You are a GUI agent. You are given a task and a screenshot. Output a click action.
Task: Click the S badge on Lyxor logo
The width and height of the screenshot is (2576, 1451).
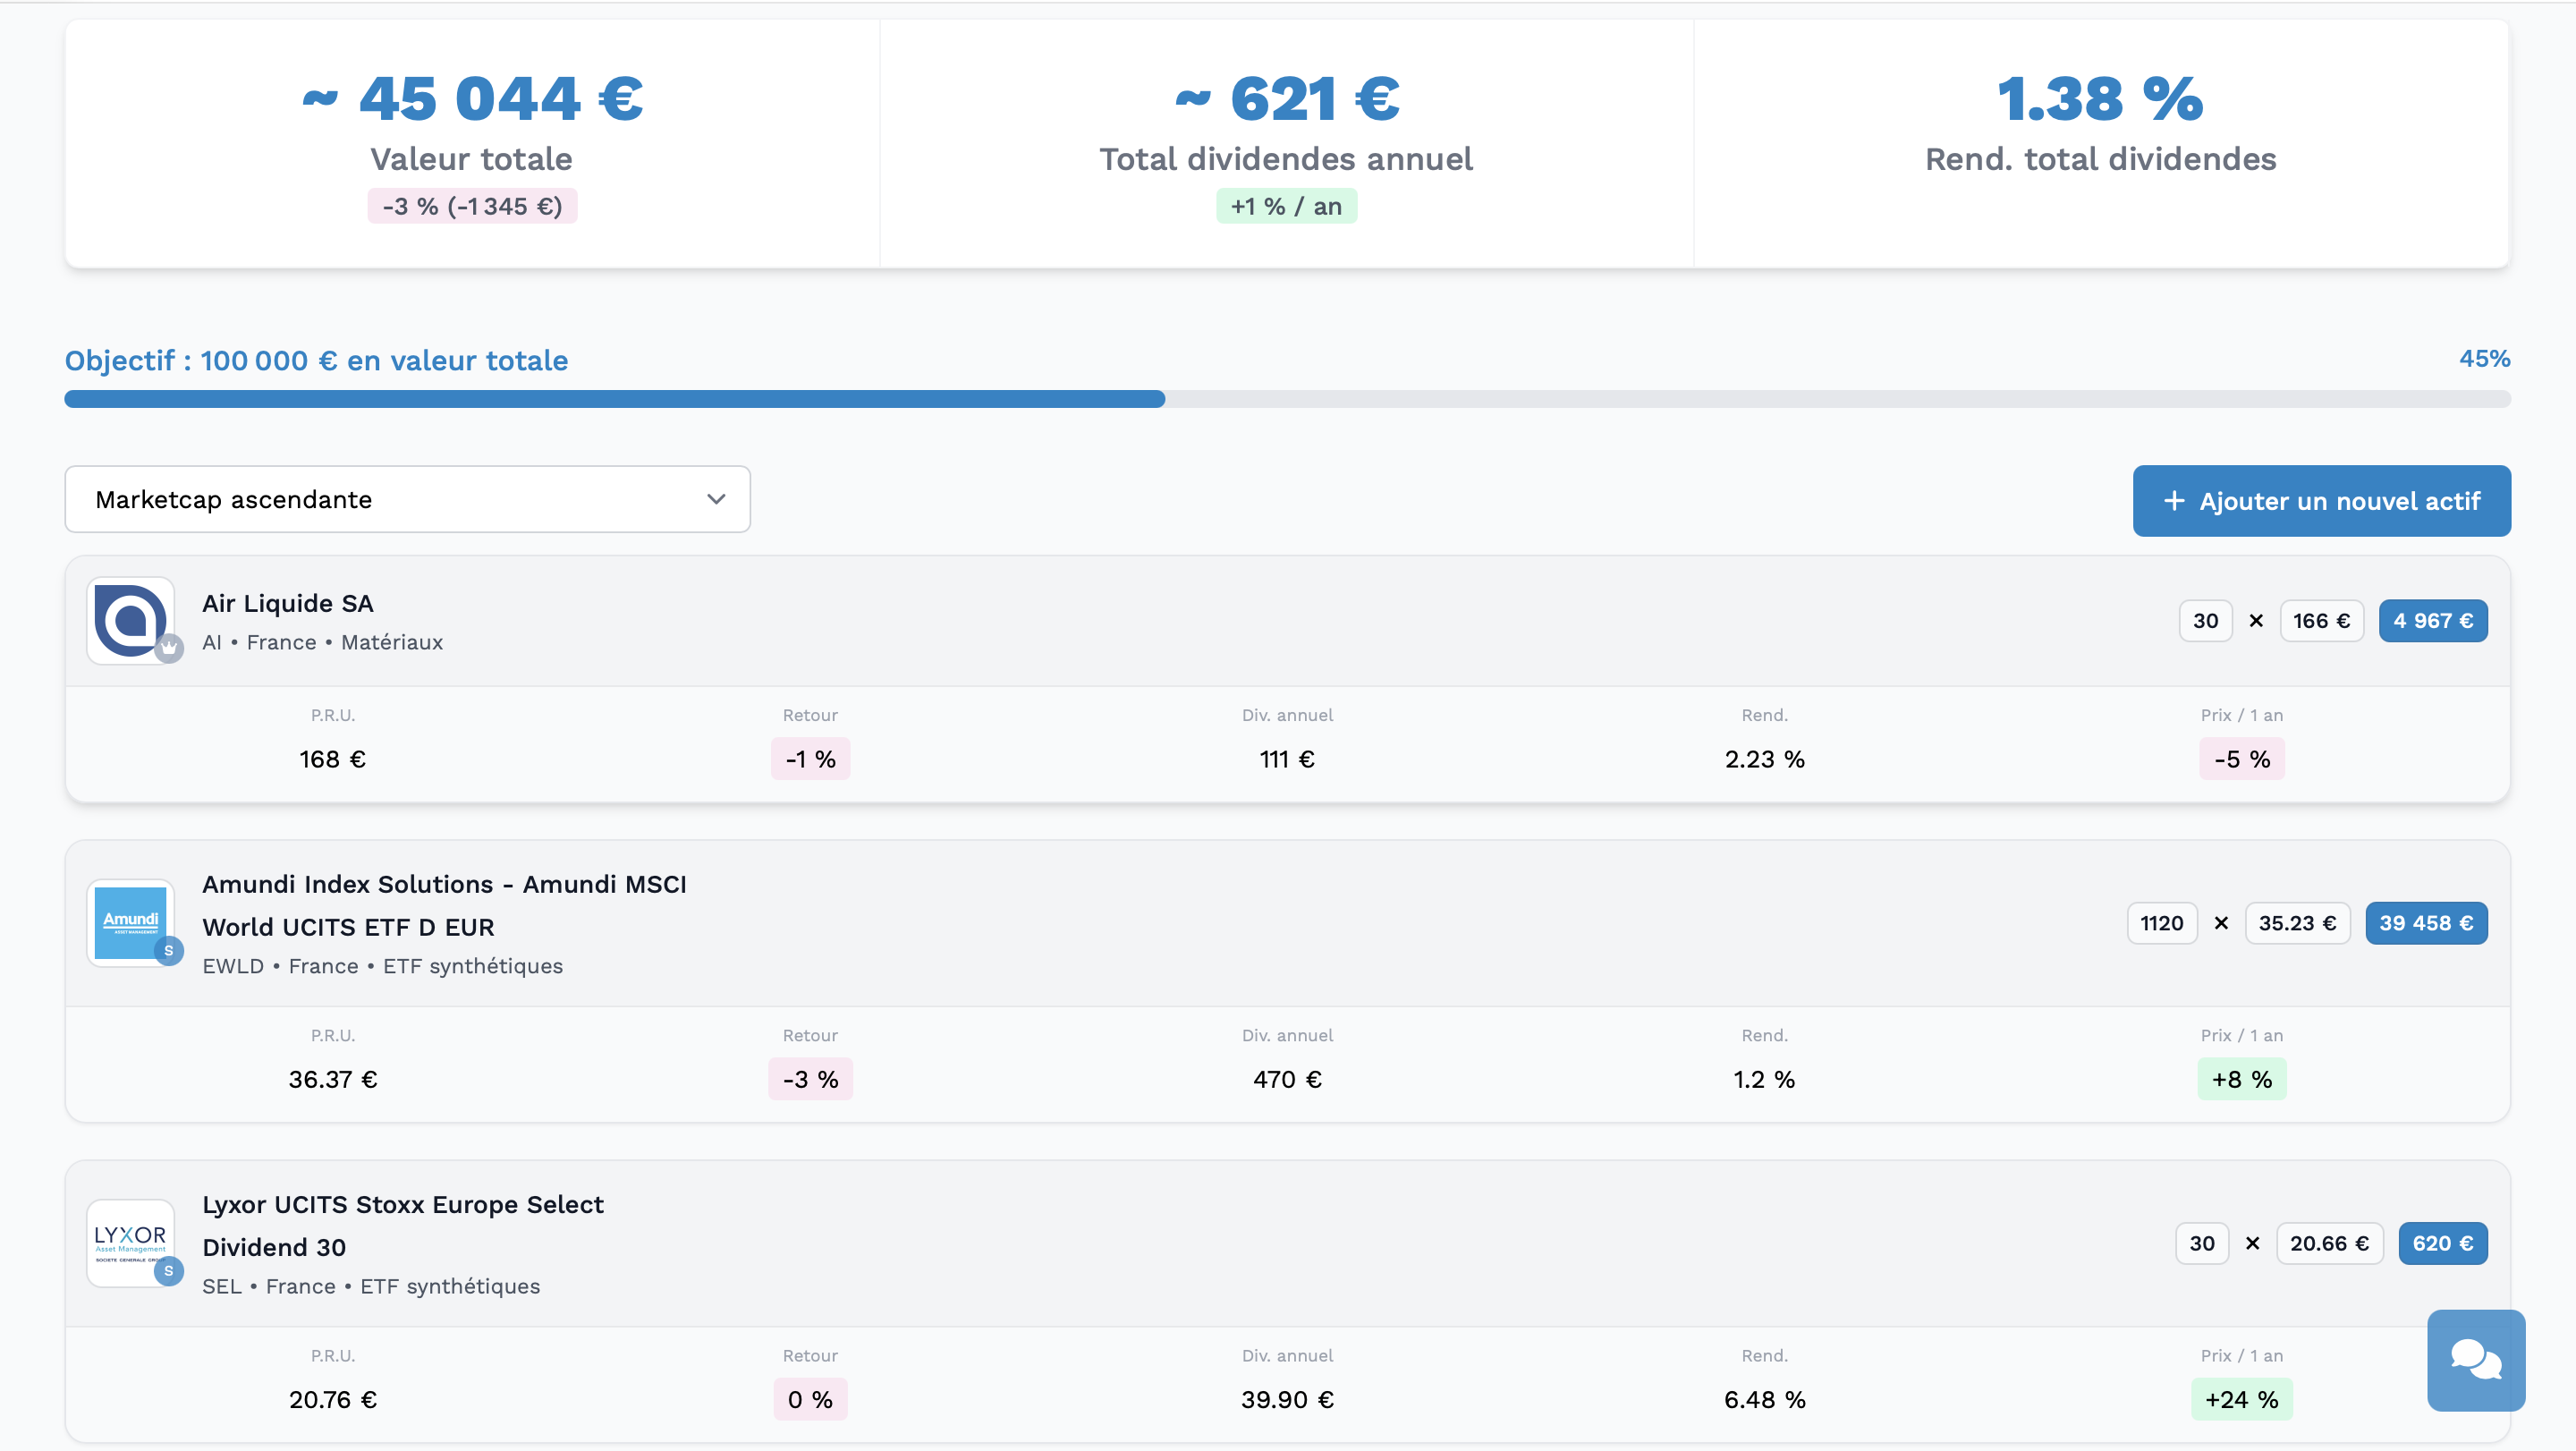[169, 1271]
